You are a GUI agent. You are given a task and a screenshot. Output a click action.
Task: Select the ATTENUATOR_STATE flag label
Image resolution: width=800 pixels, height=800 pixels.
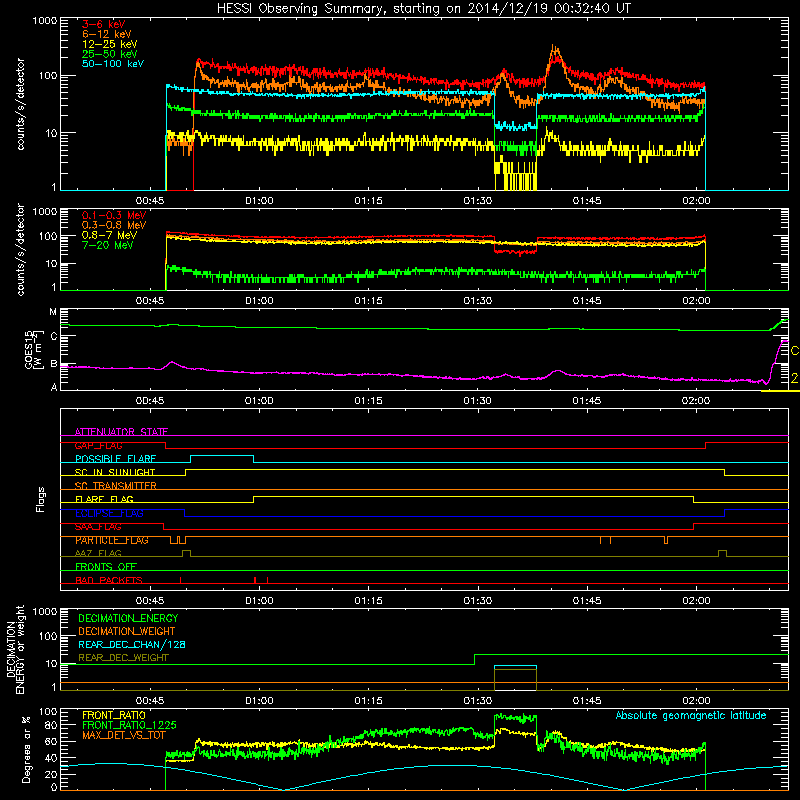tap(121, 432)
